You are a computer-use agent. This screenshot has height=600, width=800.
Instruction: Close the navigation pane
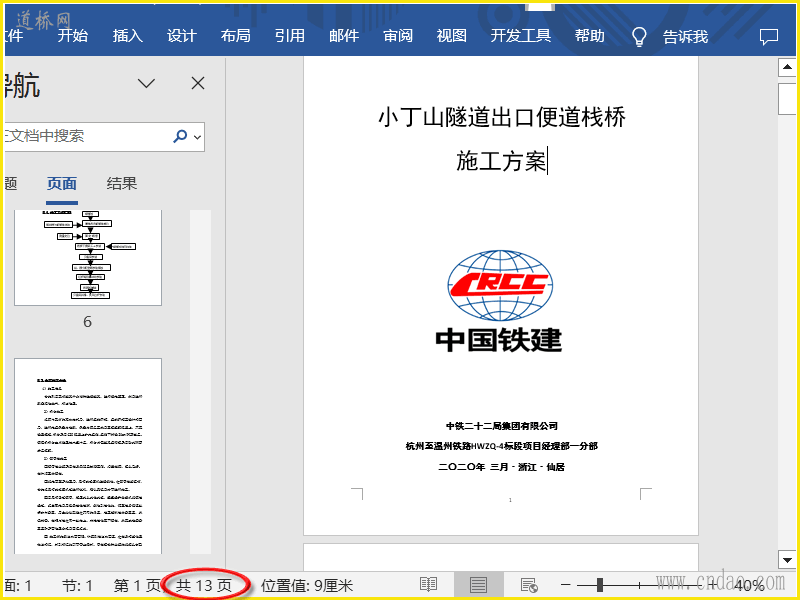pos(198,83)
